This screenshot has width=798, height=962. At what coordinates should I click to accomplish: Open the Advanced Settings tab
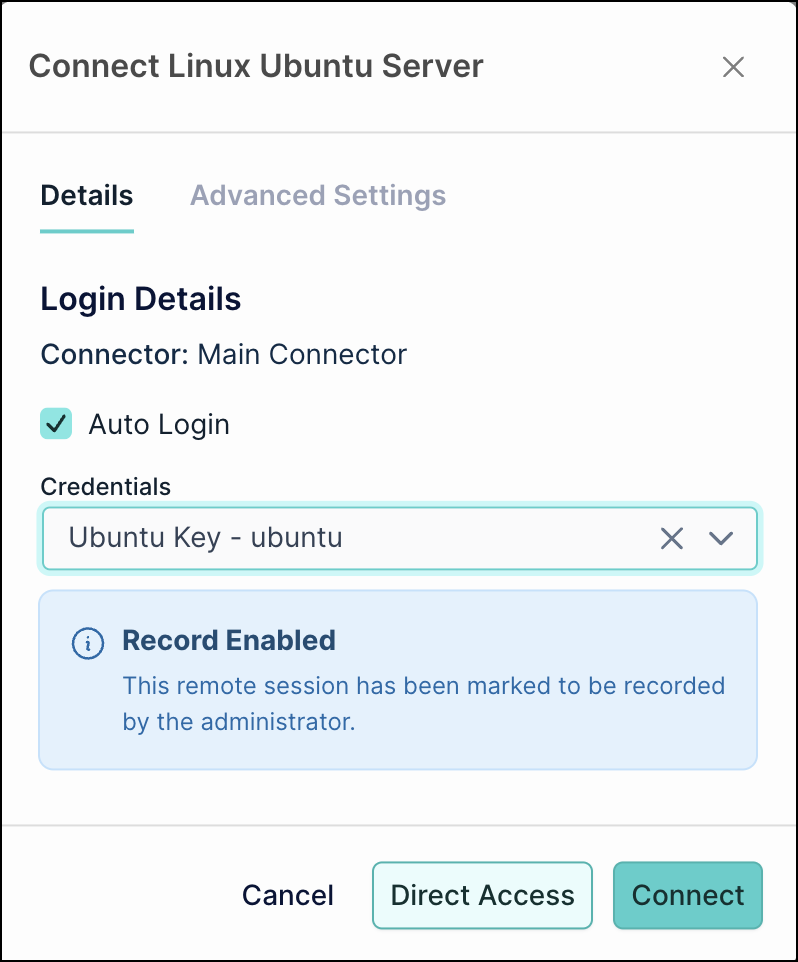(318, 195)
